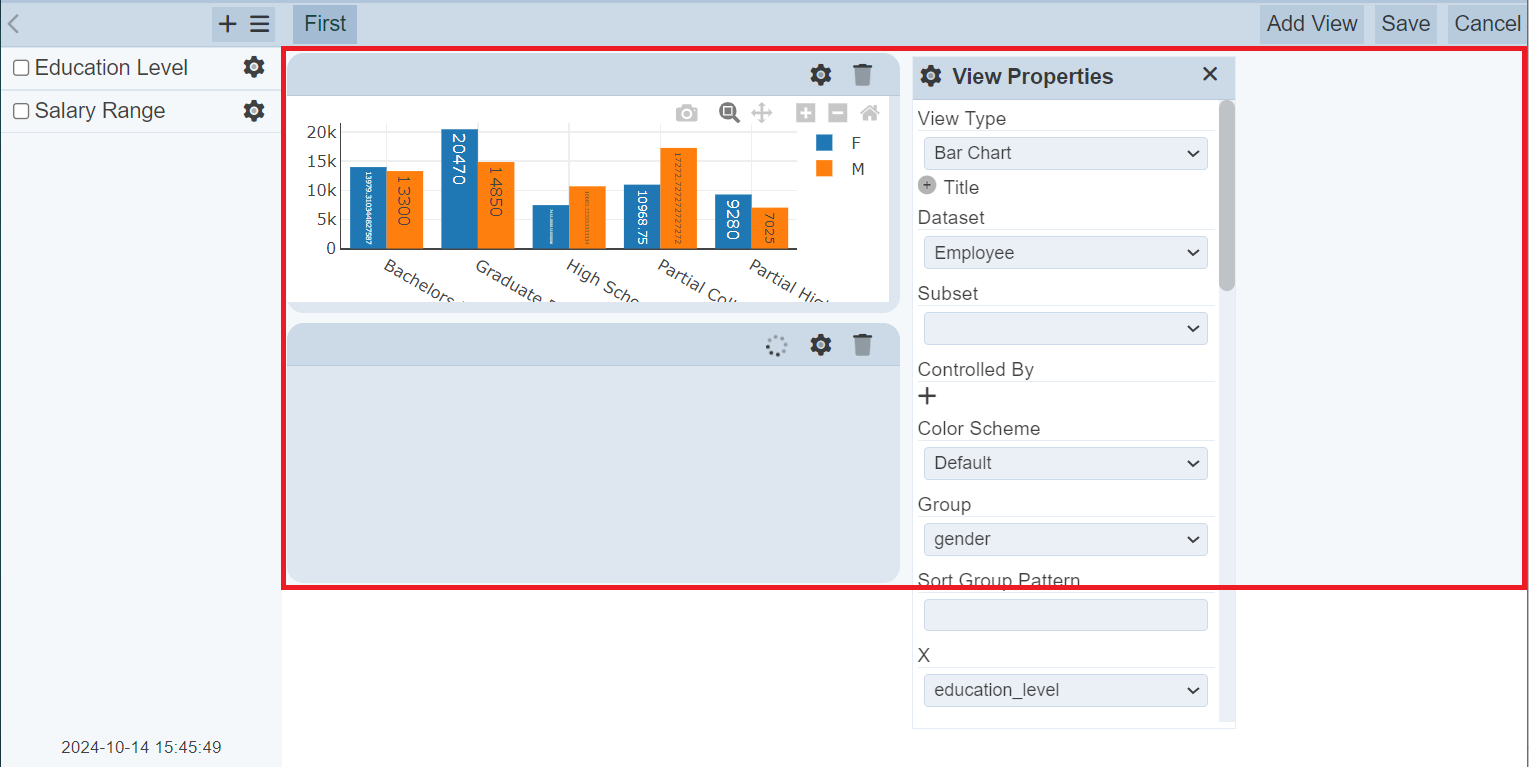This screenshot has height=767, width=1529.
Task: Click the orange bar labeled 14850
Action: [496, 205]
